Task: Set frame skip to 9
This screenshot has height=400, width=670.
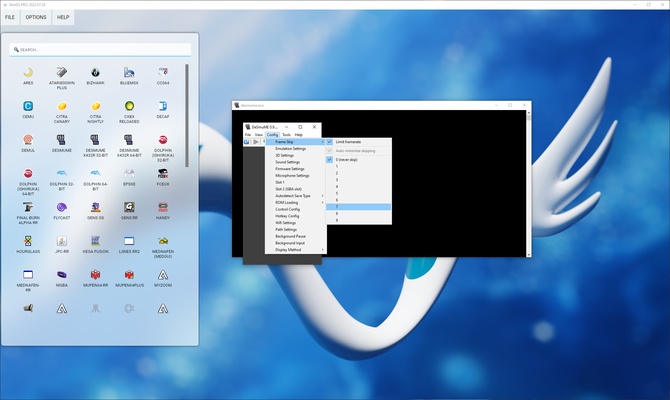Action: pos(359,221)
